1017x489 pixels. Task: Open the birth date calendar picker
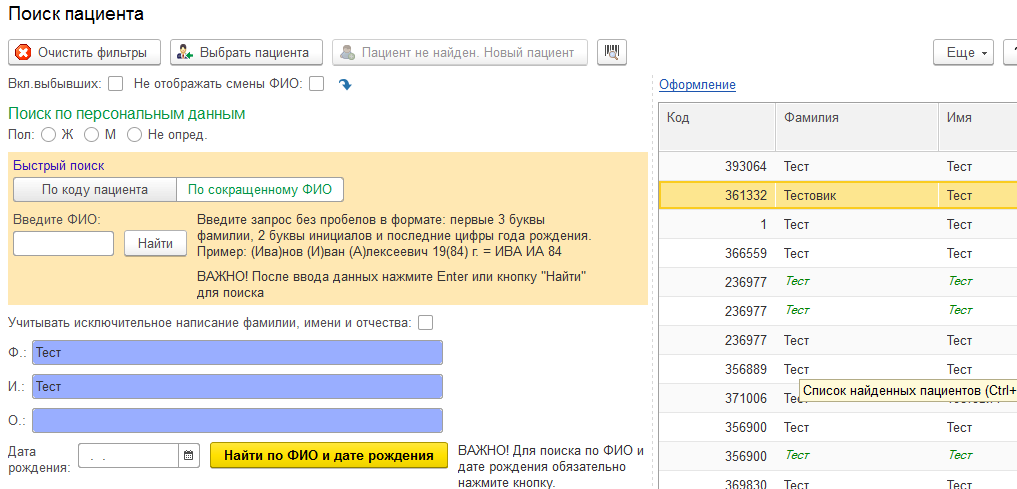[x=189, y=456]
